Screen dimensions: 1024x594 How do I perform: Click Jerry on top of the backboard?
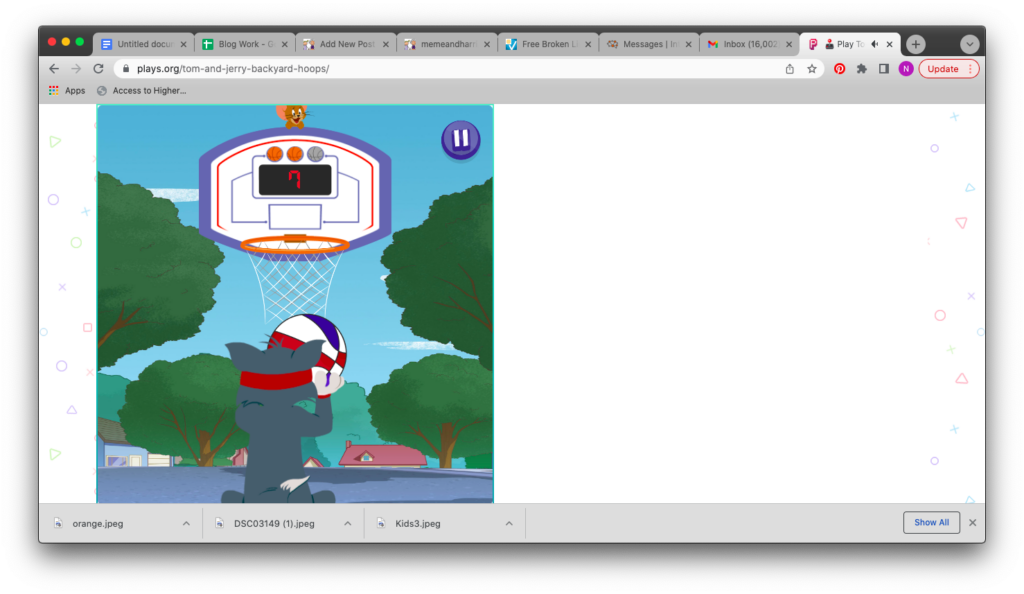294,116
